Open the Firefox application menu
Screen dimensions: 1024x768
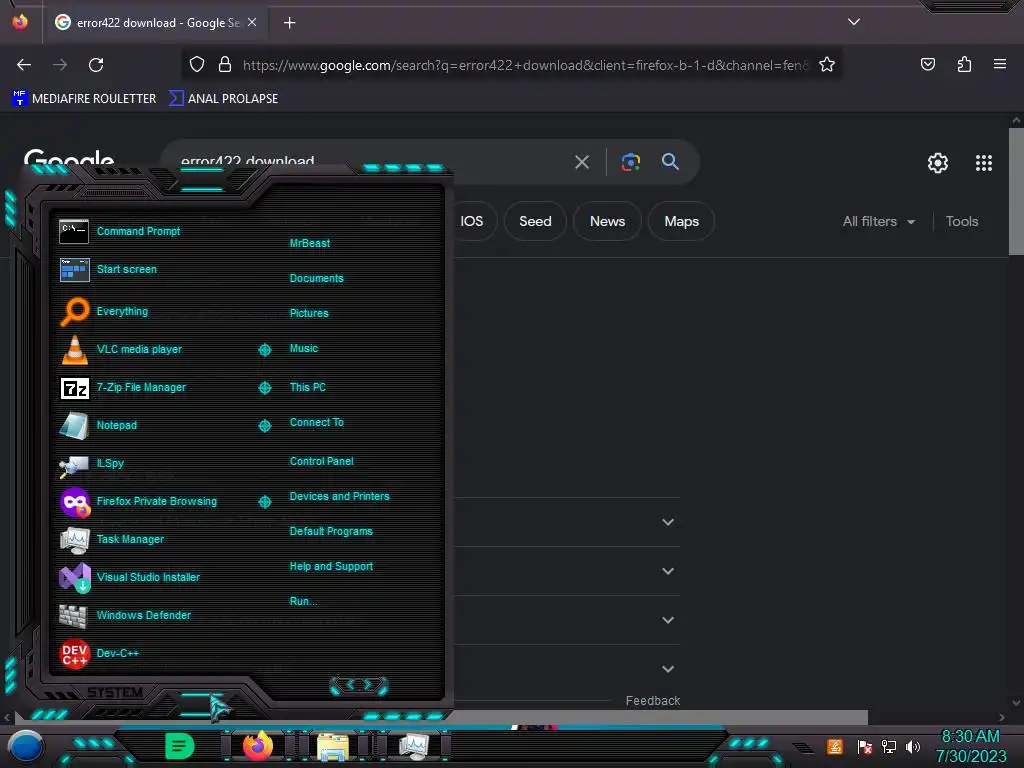(1000, 64)
